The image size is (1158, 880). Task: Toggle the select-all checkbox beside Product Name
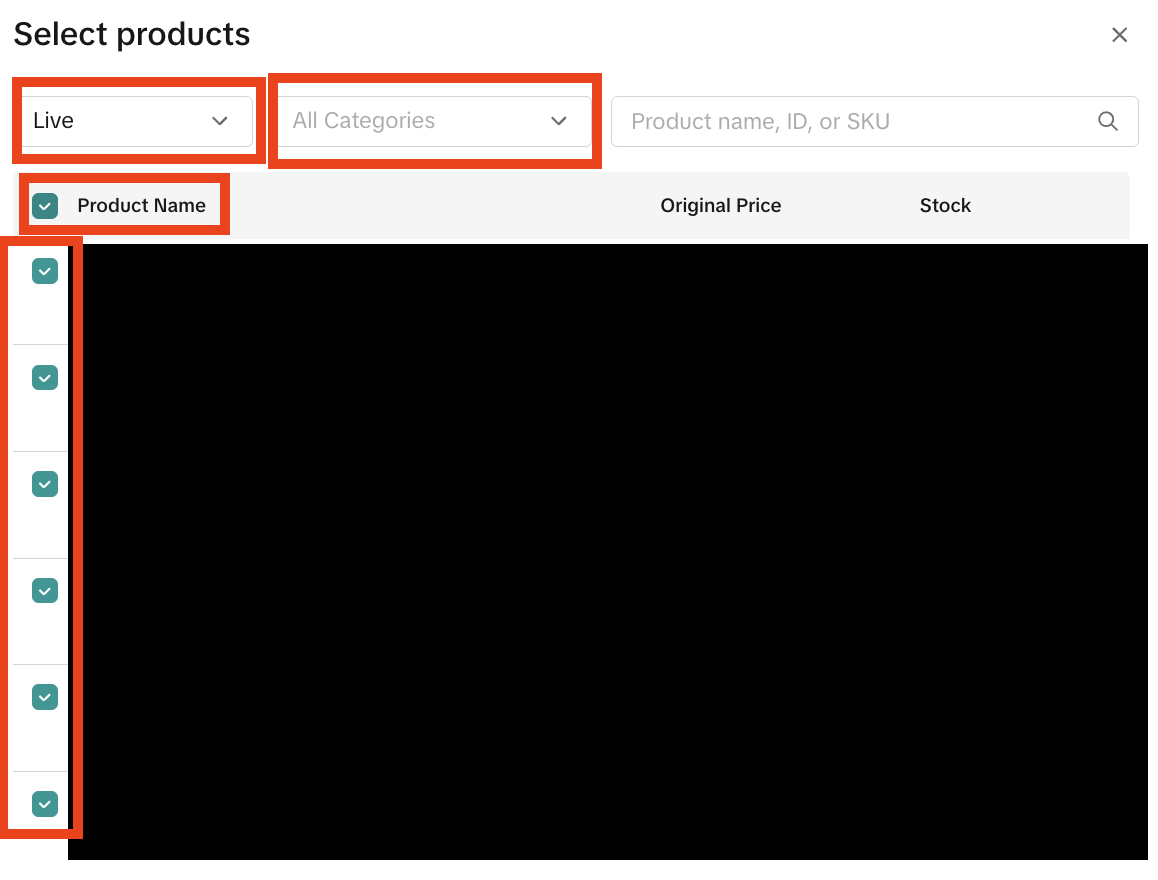[45, 206]
